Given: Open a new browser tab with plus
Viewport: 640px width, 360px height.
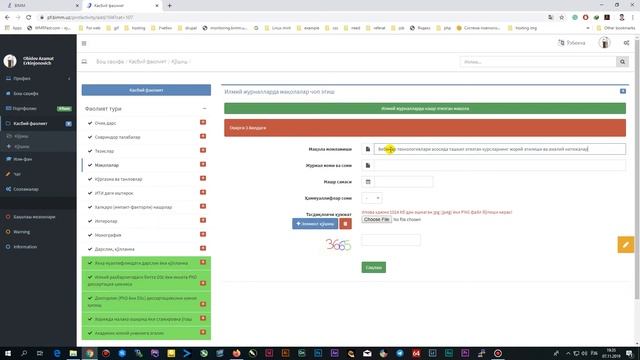Looking at the screenshot, I should click(x=169, y=6).
